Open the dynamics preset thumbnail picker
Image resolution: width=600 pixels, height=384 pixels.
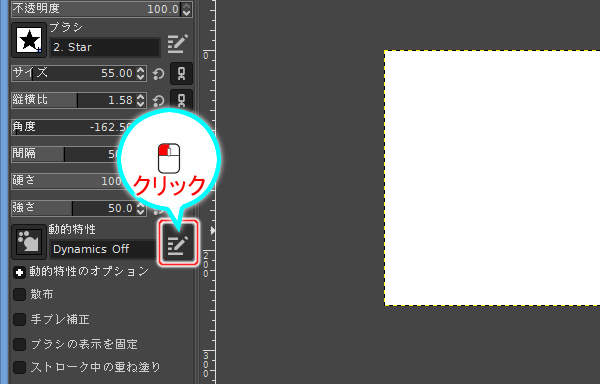click(x=29, y=241)
